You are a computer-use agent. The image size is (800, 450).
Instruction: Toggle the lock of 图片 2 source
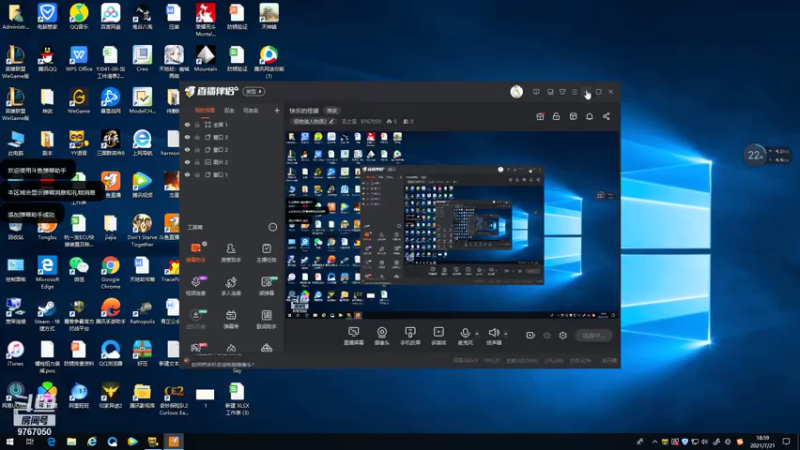[x=197, y=162]
